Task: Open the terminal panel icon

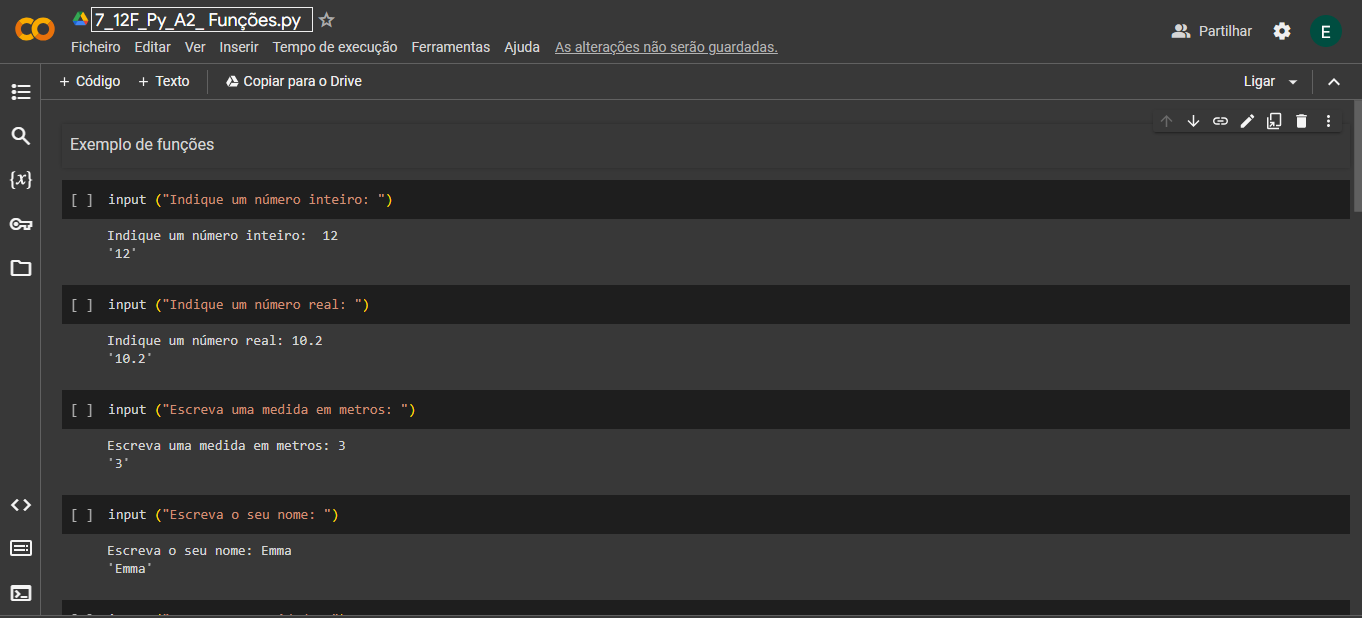Action: click(21, 593)
